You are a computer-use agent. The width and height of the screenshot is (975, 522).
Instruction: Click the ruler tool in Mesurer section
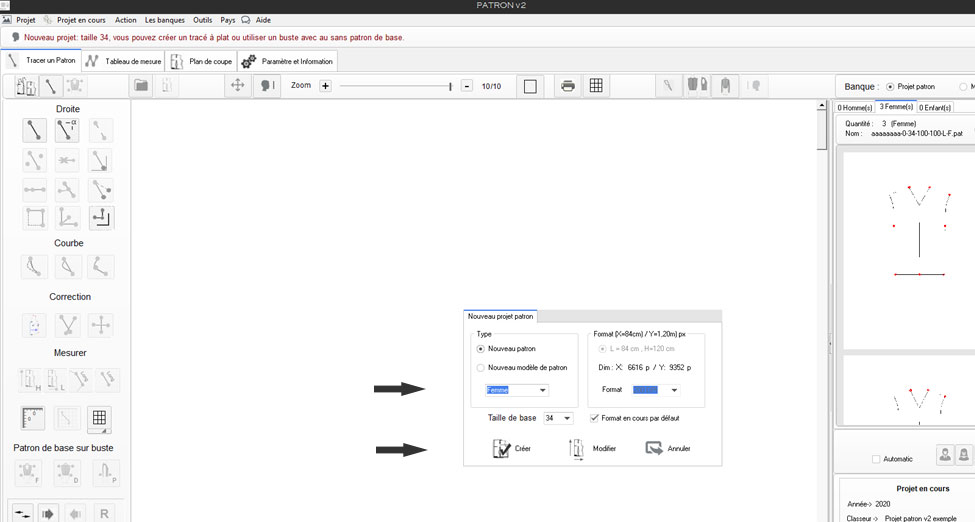pyautogui.click(x=35, y=419)
